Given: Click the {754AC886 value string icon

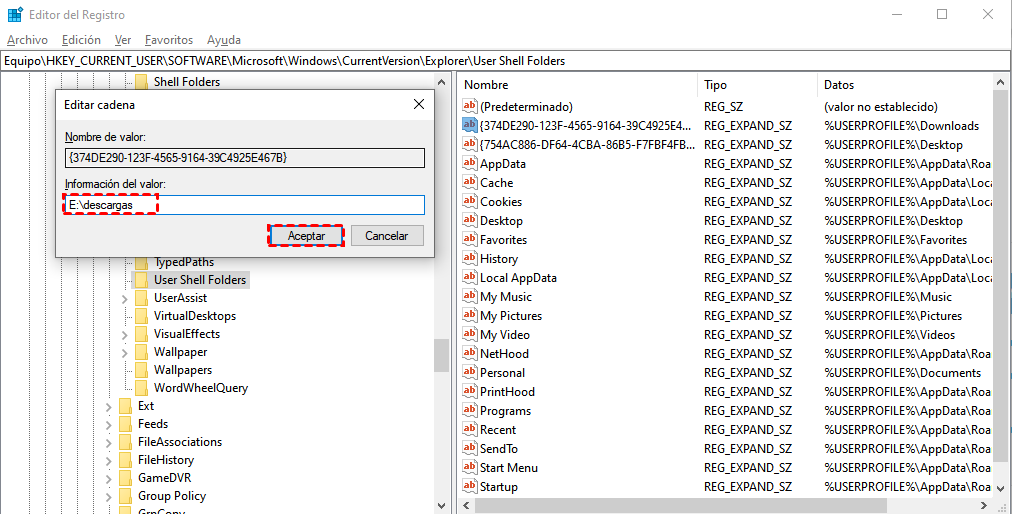Looking at the screenshot, I should pyautogui.click(x=470, y=144).
